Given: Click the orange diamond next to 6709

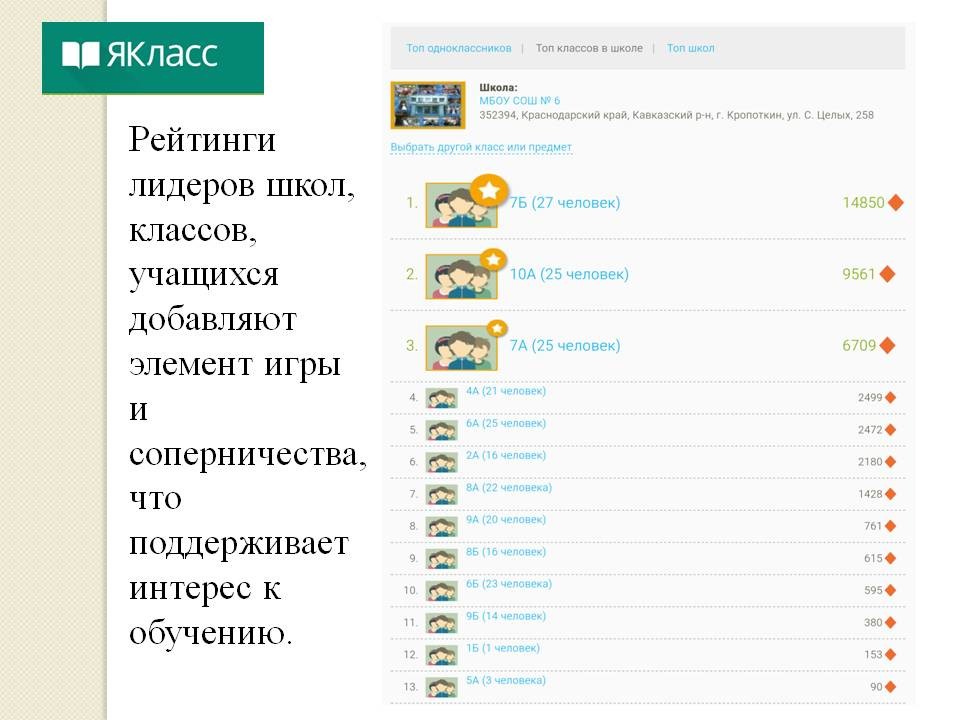Looking at the screenshot, I should tap(887, 346).
